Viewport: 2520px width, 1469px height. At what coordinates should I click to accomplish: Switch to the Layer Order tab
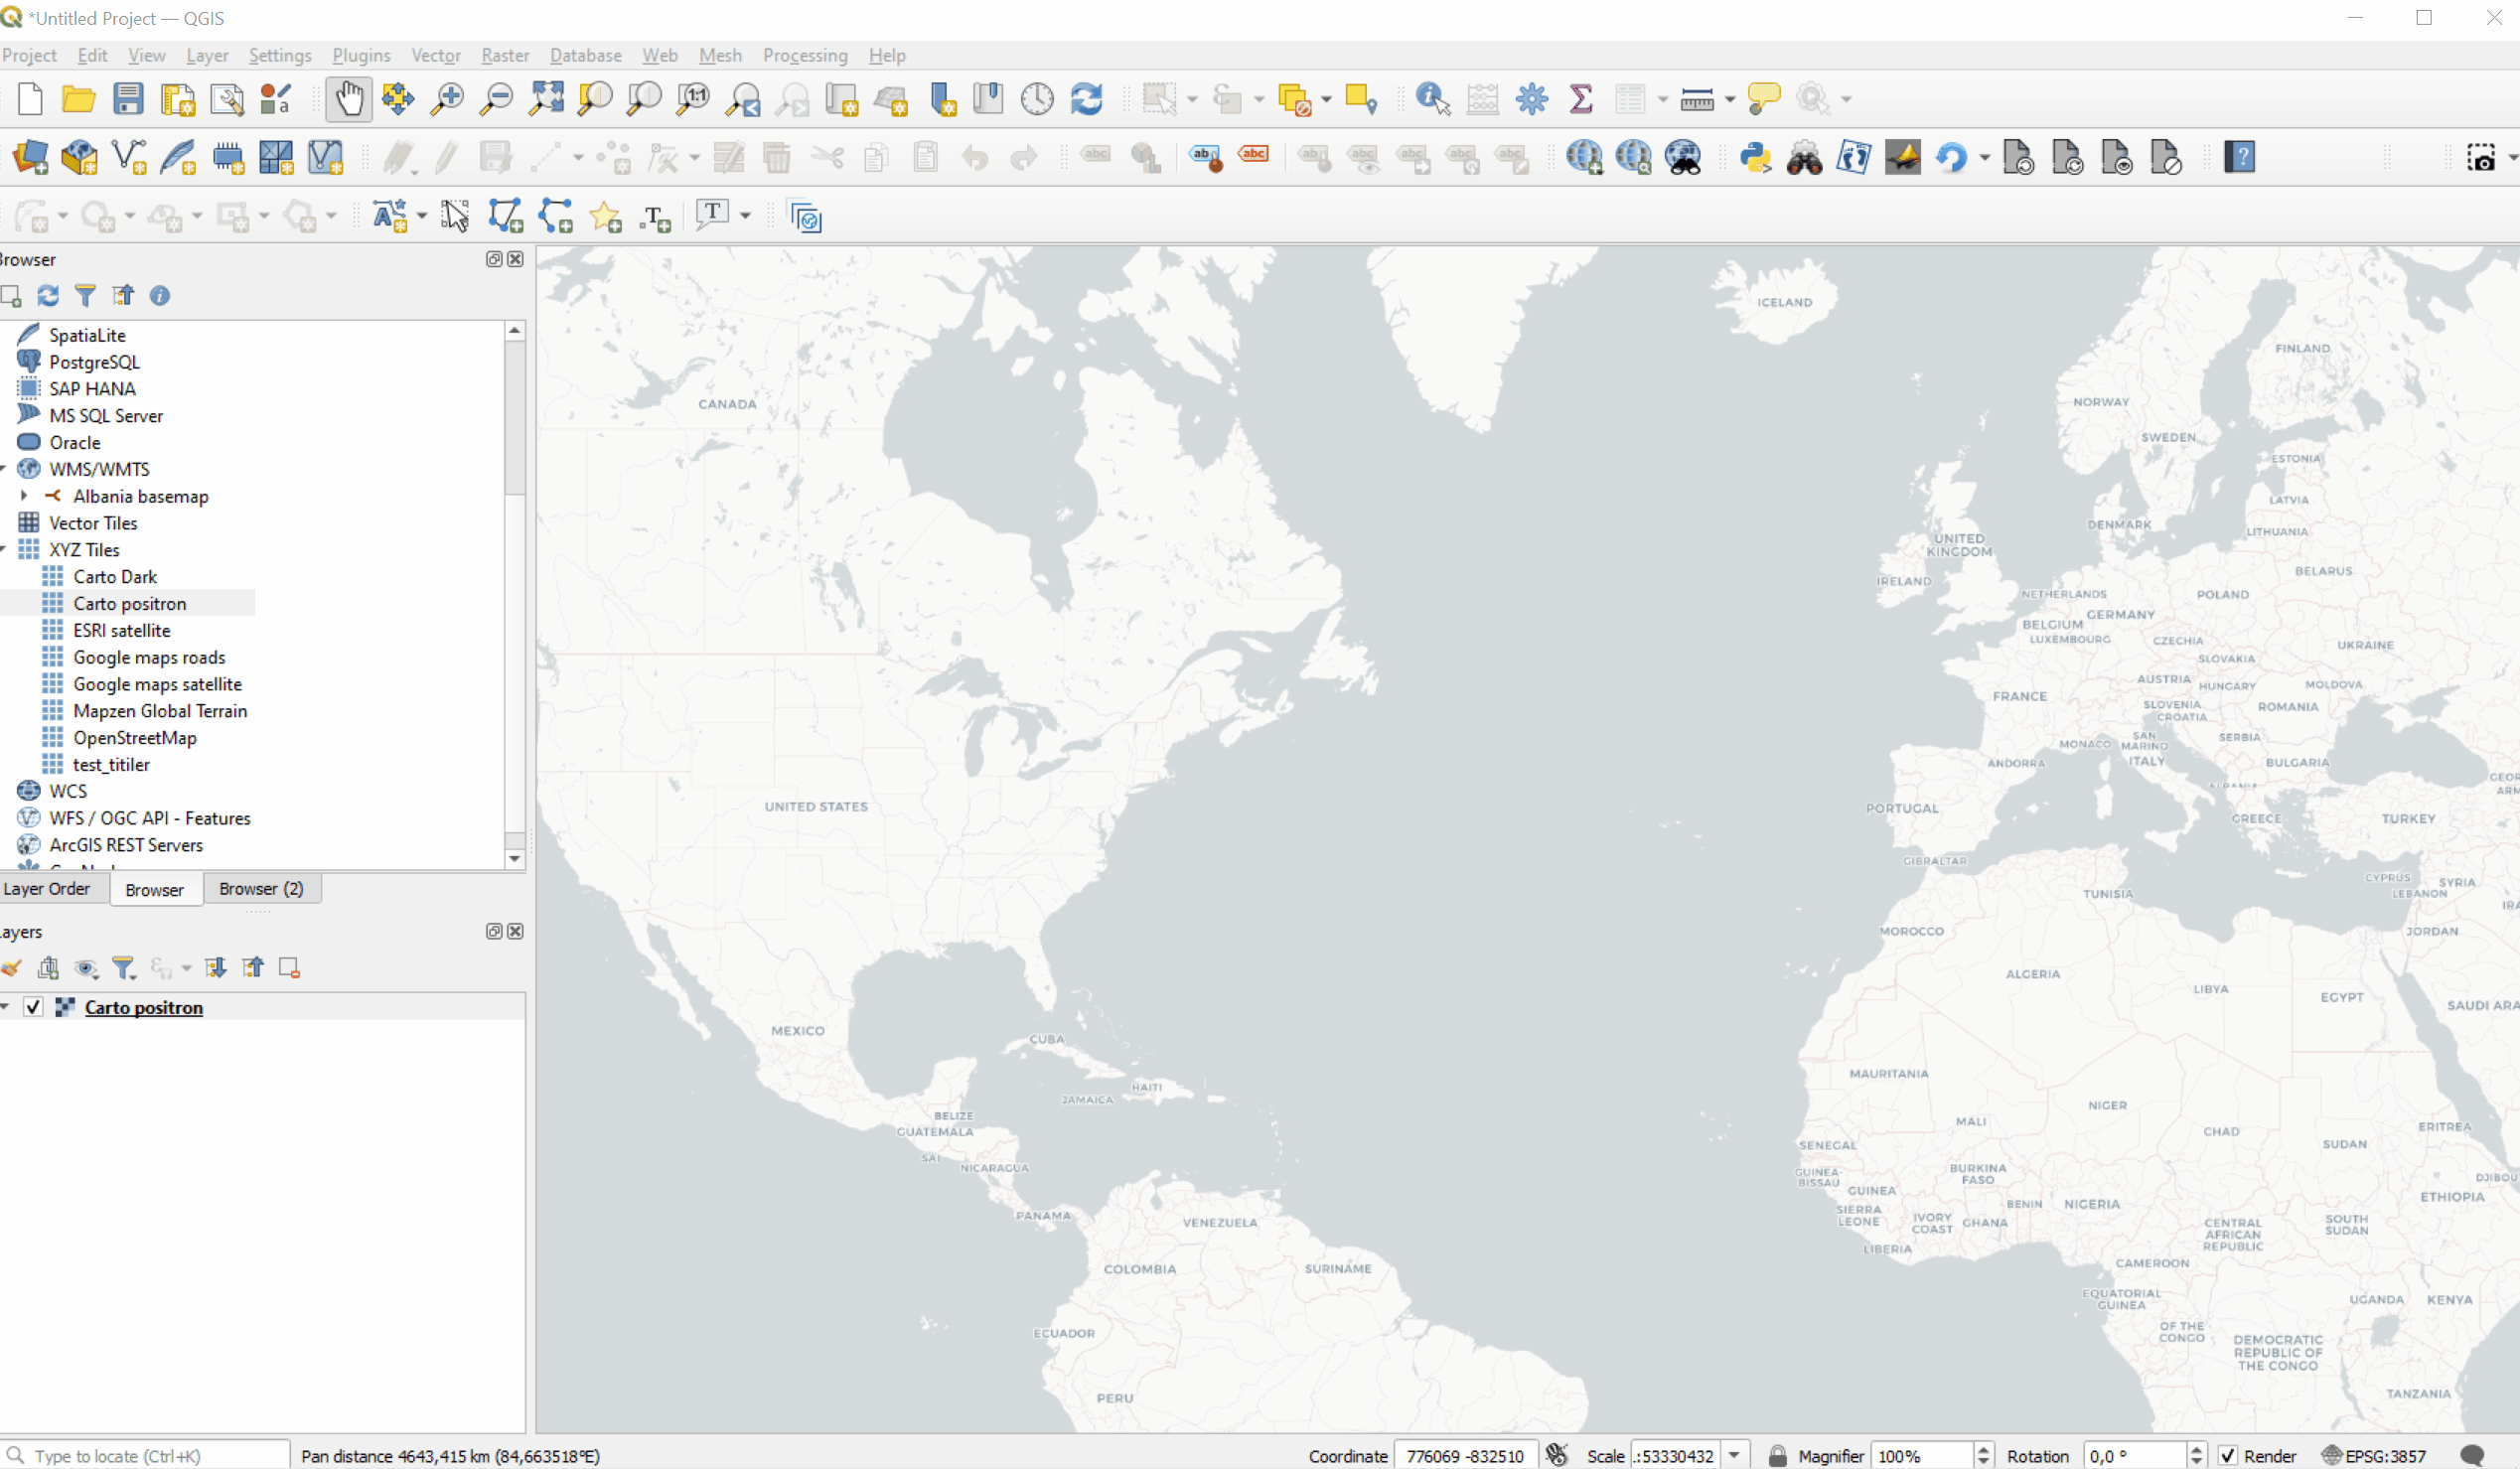pos(47,888)
